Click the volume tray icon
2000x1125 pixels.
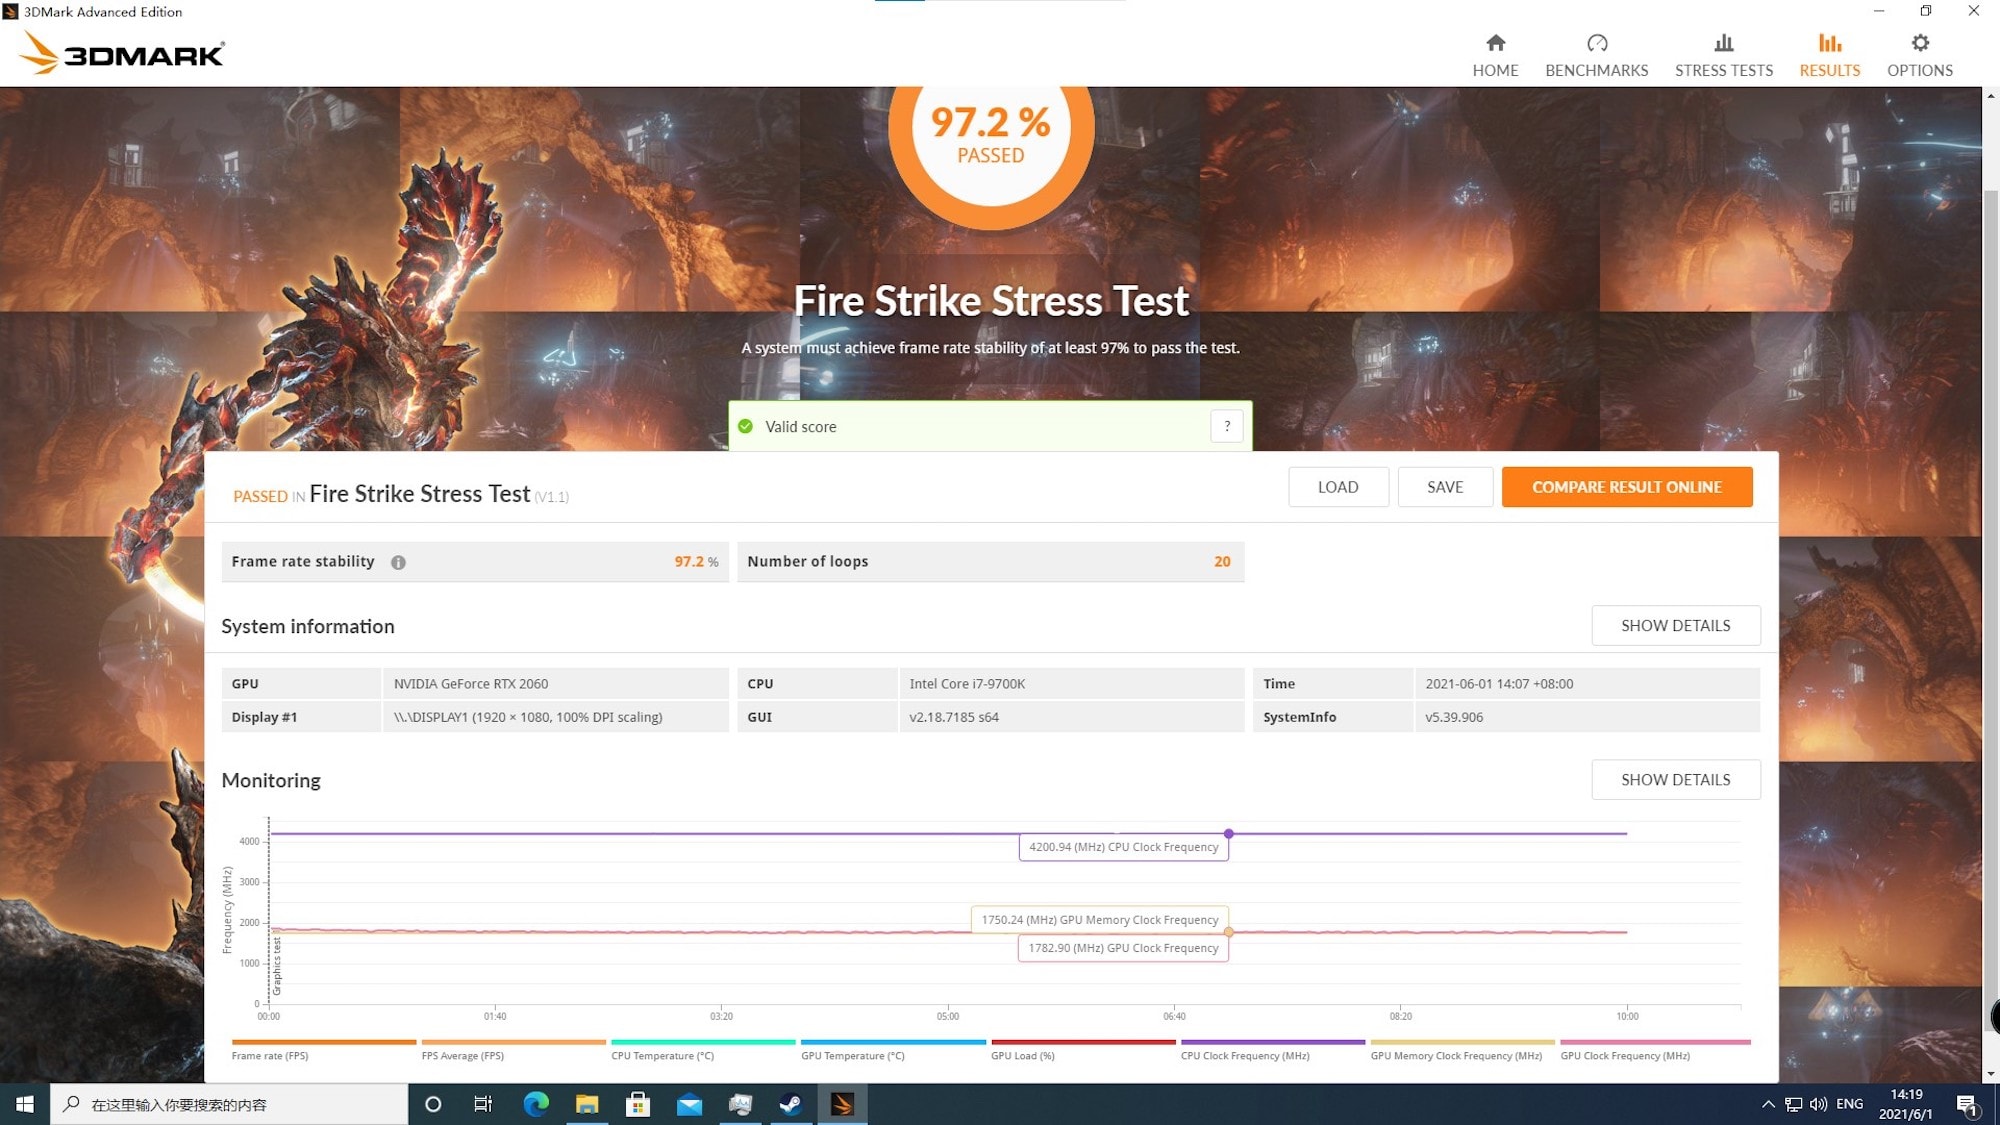click(x=1818, y=1104)
